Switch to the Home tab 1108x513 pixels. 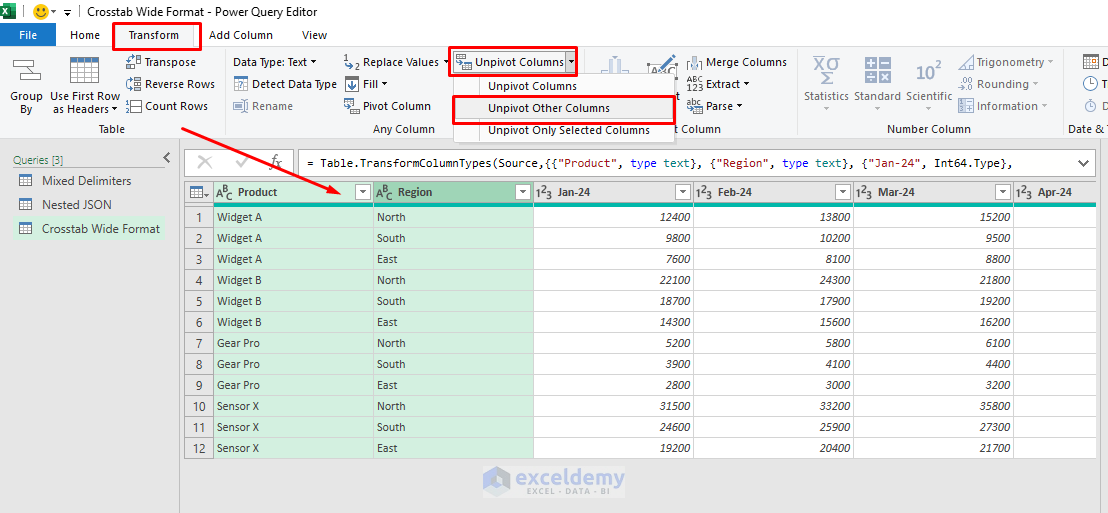[x=85, y=35]
